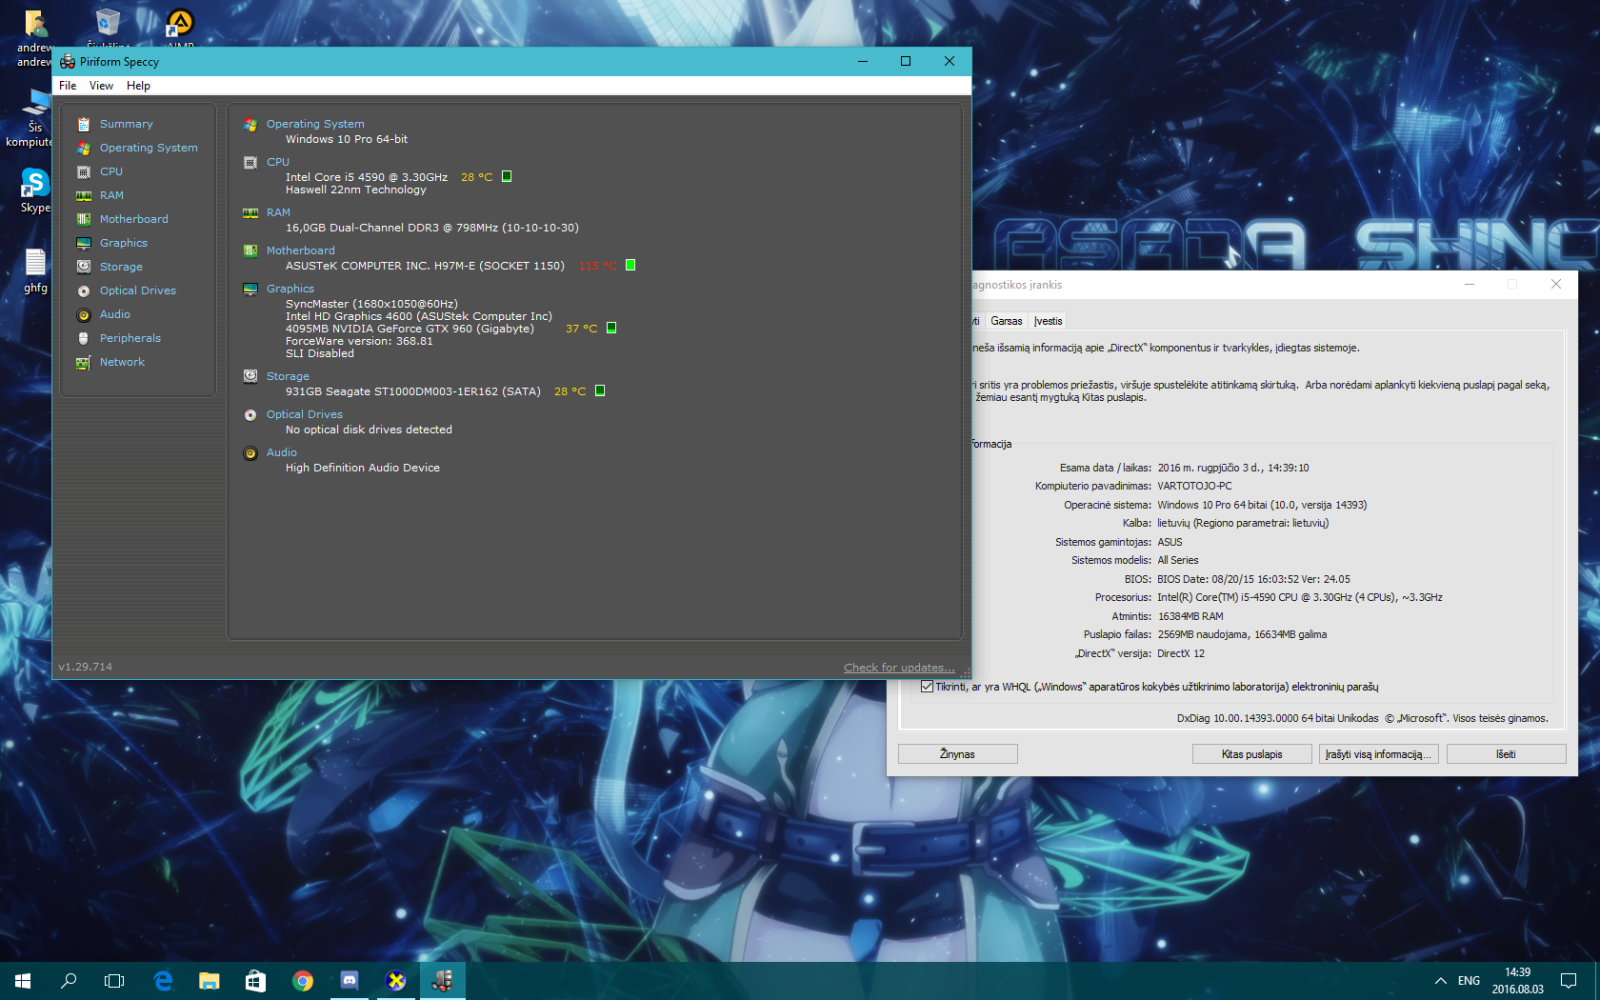Open the Storage heading in summary panel

coord(288,377)
